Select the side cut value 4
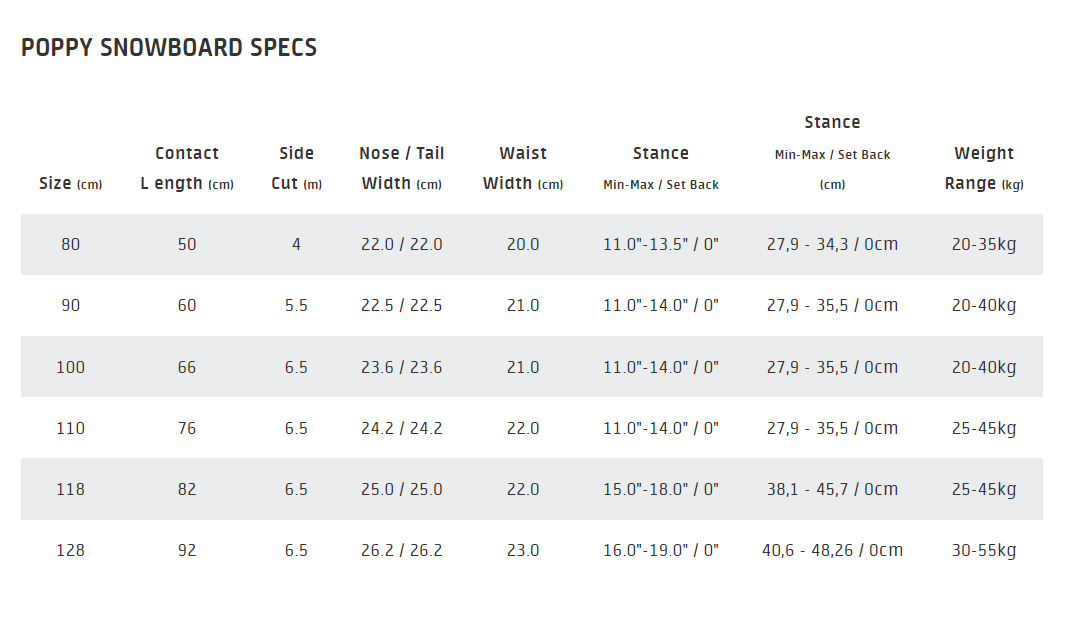The height and width of the screenshot is (618, 1067). click(x=297, y=244)
